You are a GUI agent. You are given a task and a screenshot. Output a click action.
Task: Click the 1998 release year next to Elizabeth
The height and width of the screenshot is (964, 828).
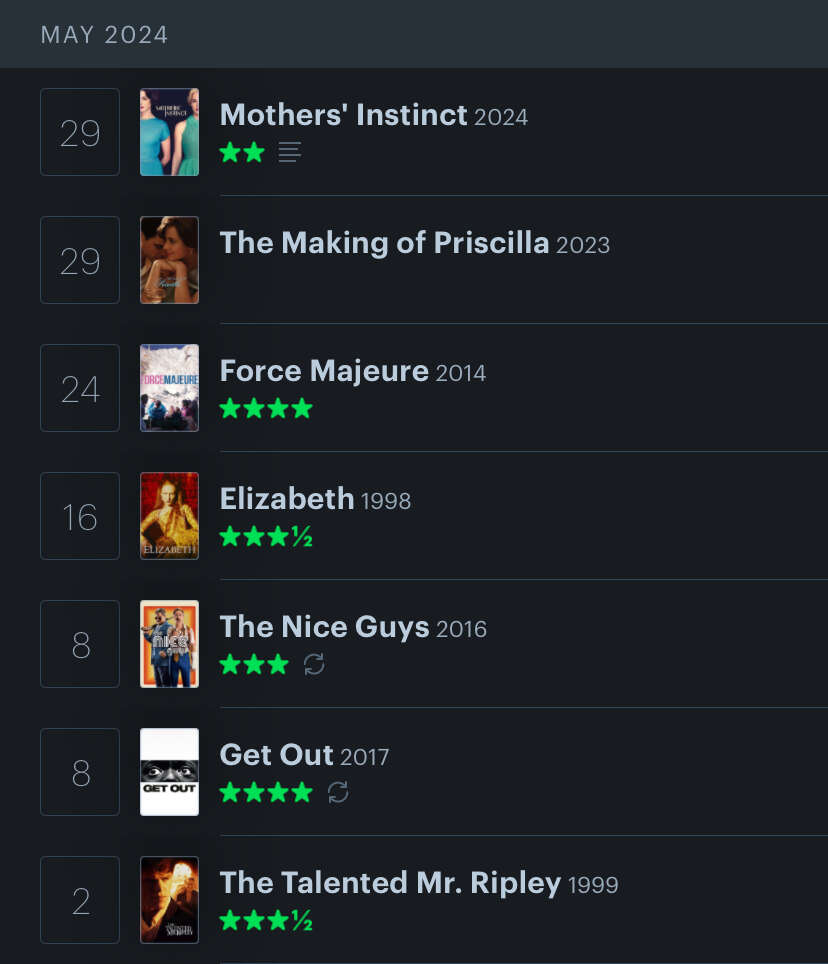coord(386,501)
